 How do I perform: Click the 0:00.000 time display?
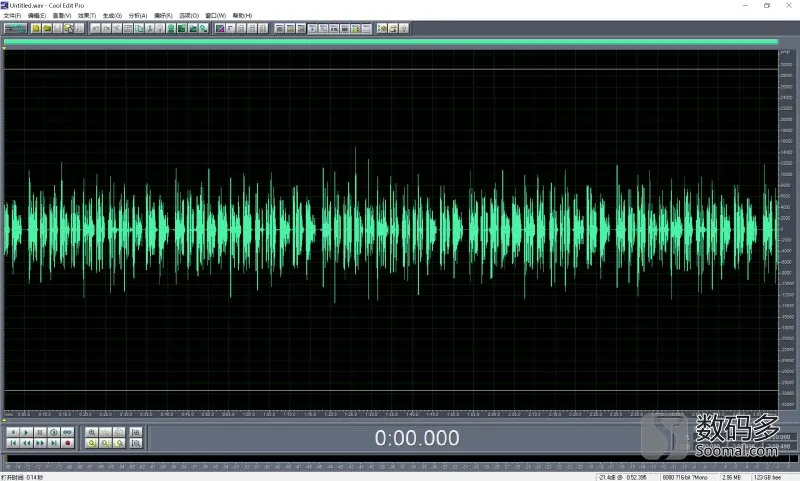(x=417, y=438)
